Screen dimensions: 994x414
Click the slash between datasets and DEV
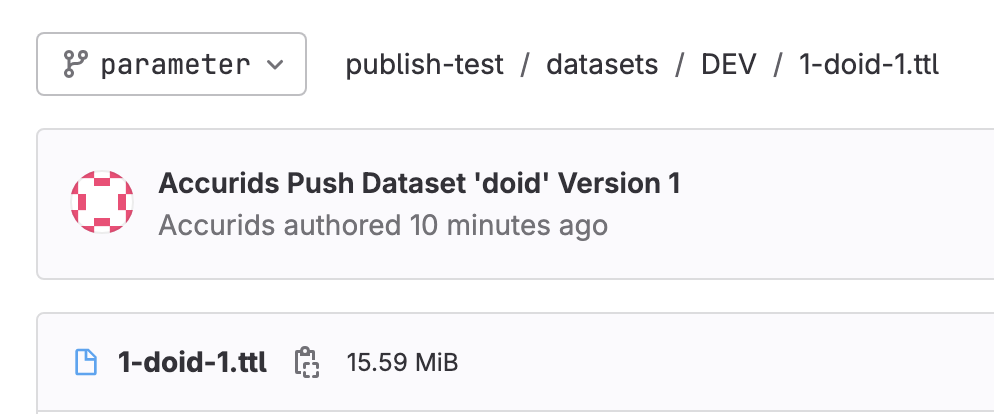680,65
